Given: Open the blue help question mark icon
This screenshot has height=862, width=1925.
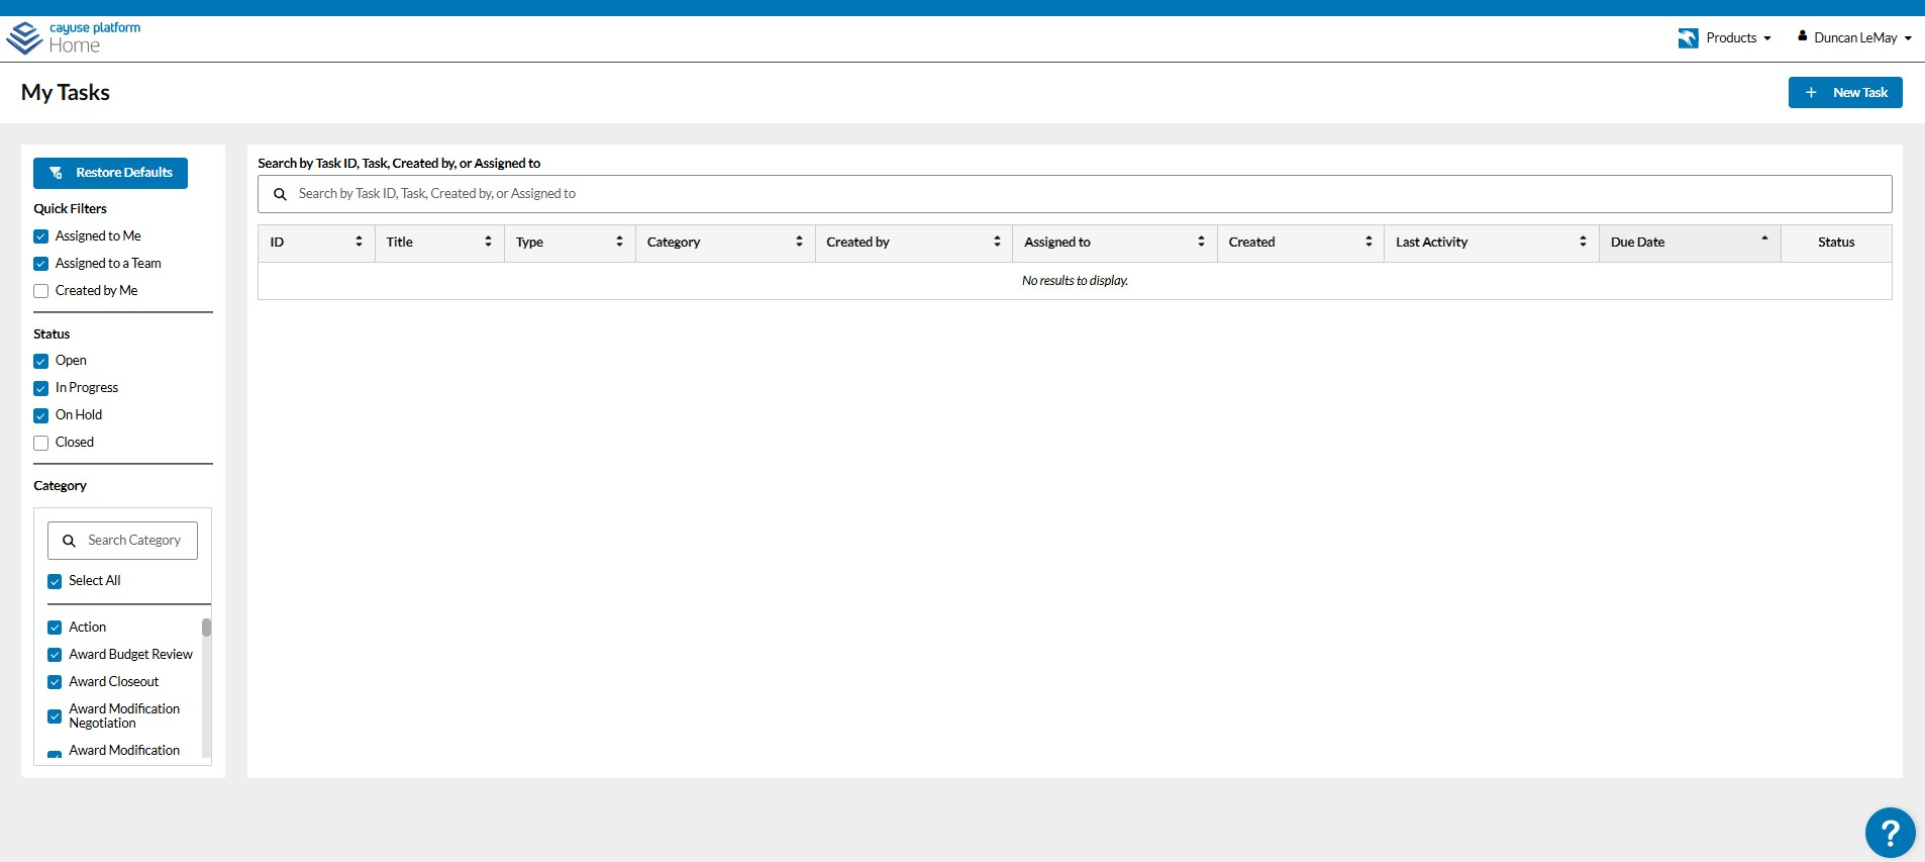Looking at the screenshot, I should coord(1890,832).
